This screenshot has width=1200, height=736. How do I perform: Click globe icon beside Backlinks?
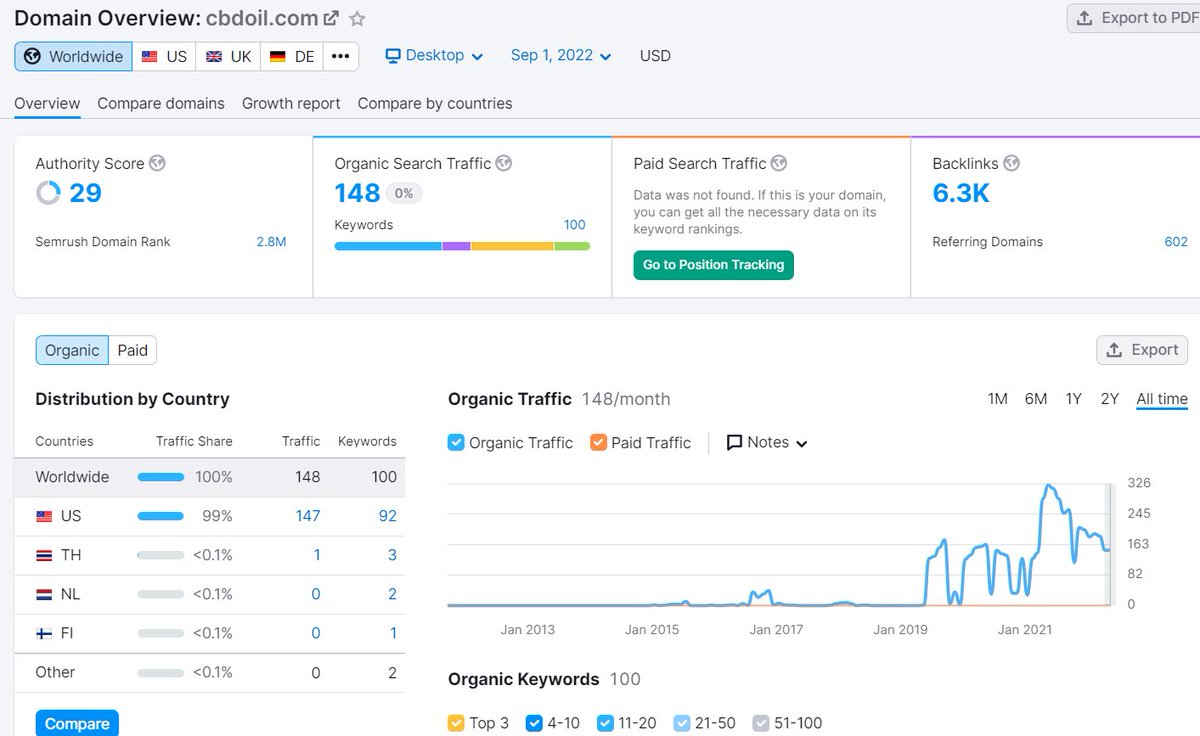point(1012,163)
